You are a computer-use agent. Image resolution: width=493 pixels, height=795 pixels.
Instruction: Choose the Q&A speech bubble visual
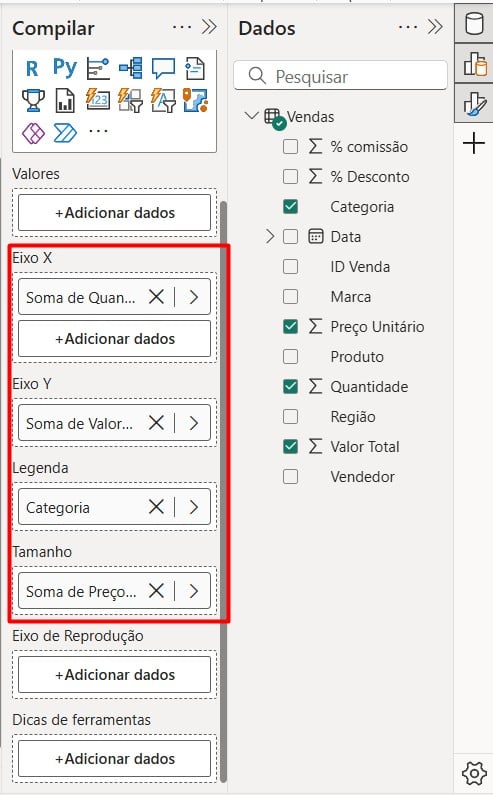163,68
